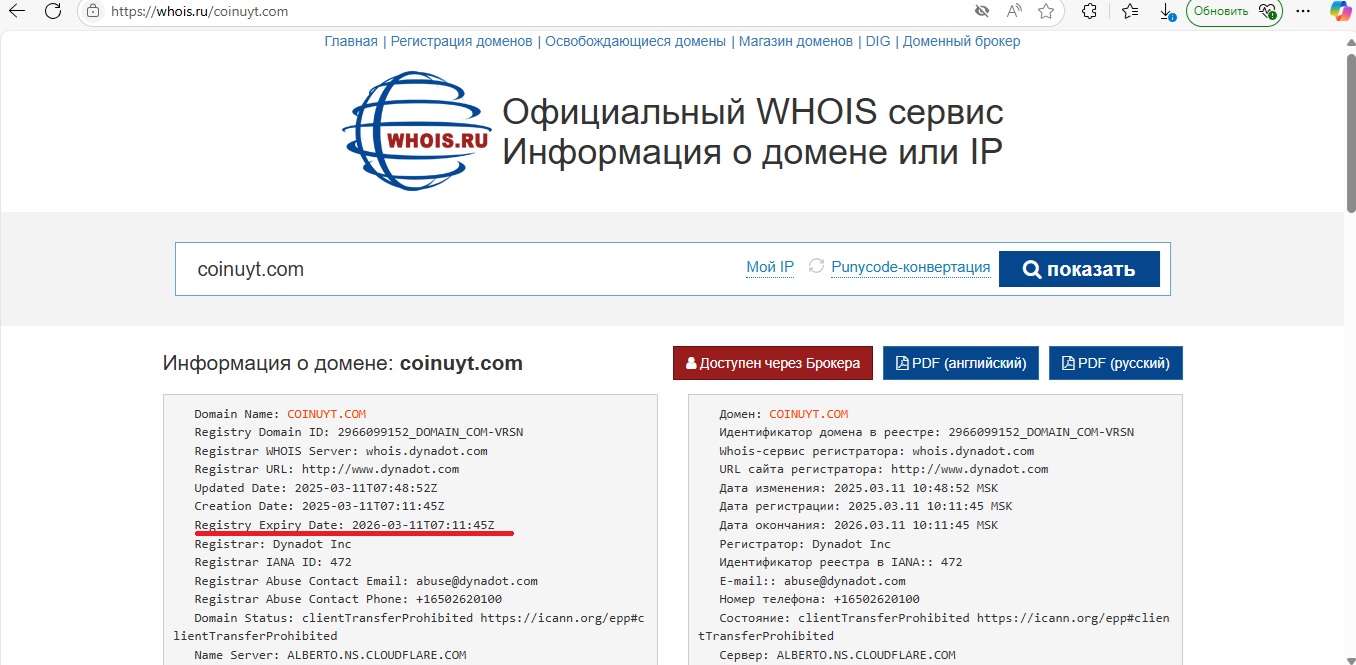The height and width of the screenshot is (665, 1356).
Task: Click the domain search field
Action: [460, 269]
